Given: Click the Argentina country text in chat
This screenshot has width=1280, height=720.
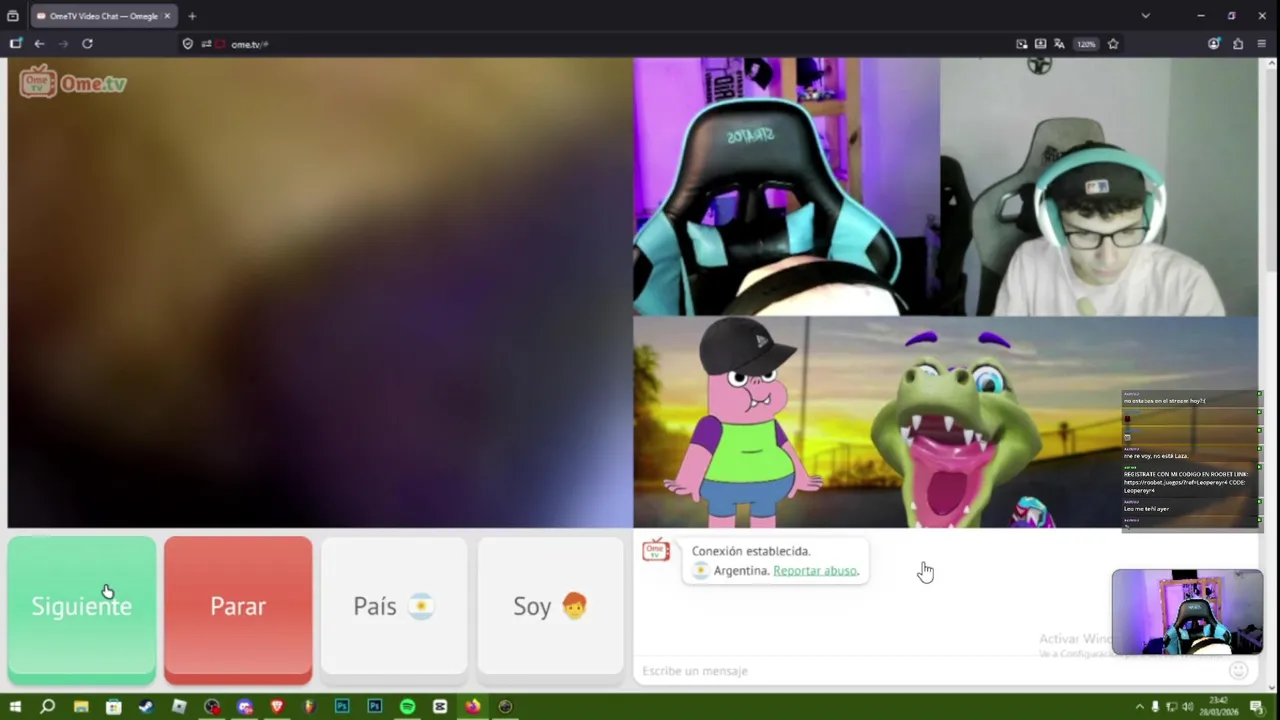Looking at the screenshot, I should pyautogui.click(x=742, y=570).
